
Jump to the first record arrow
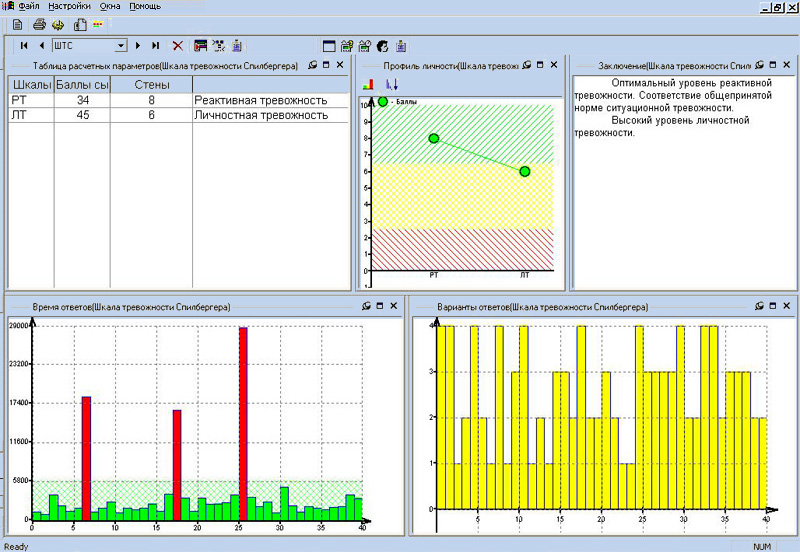pyautogui.click(x=23, y=45)
